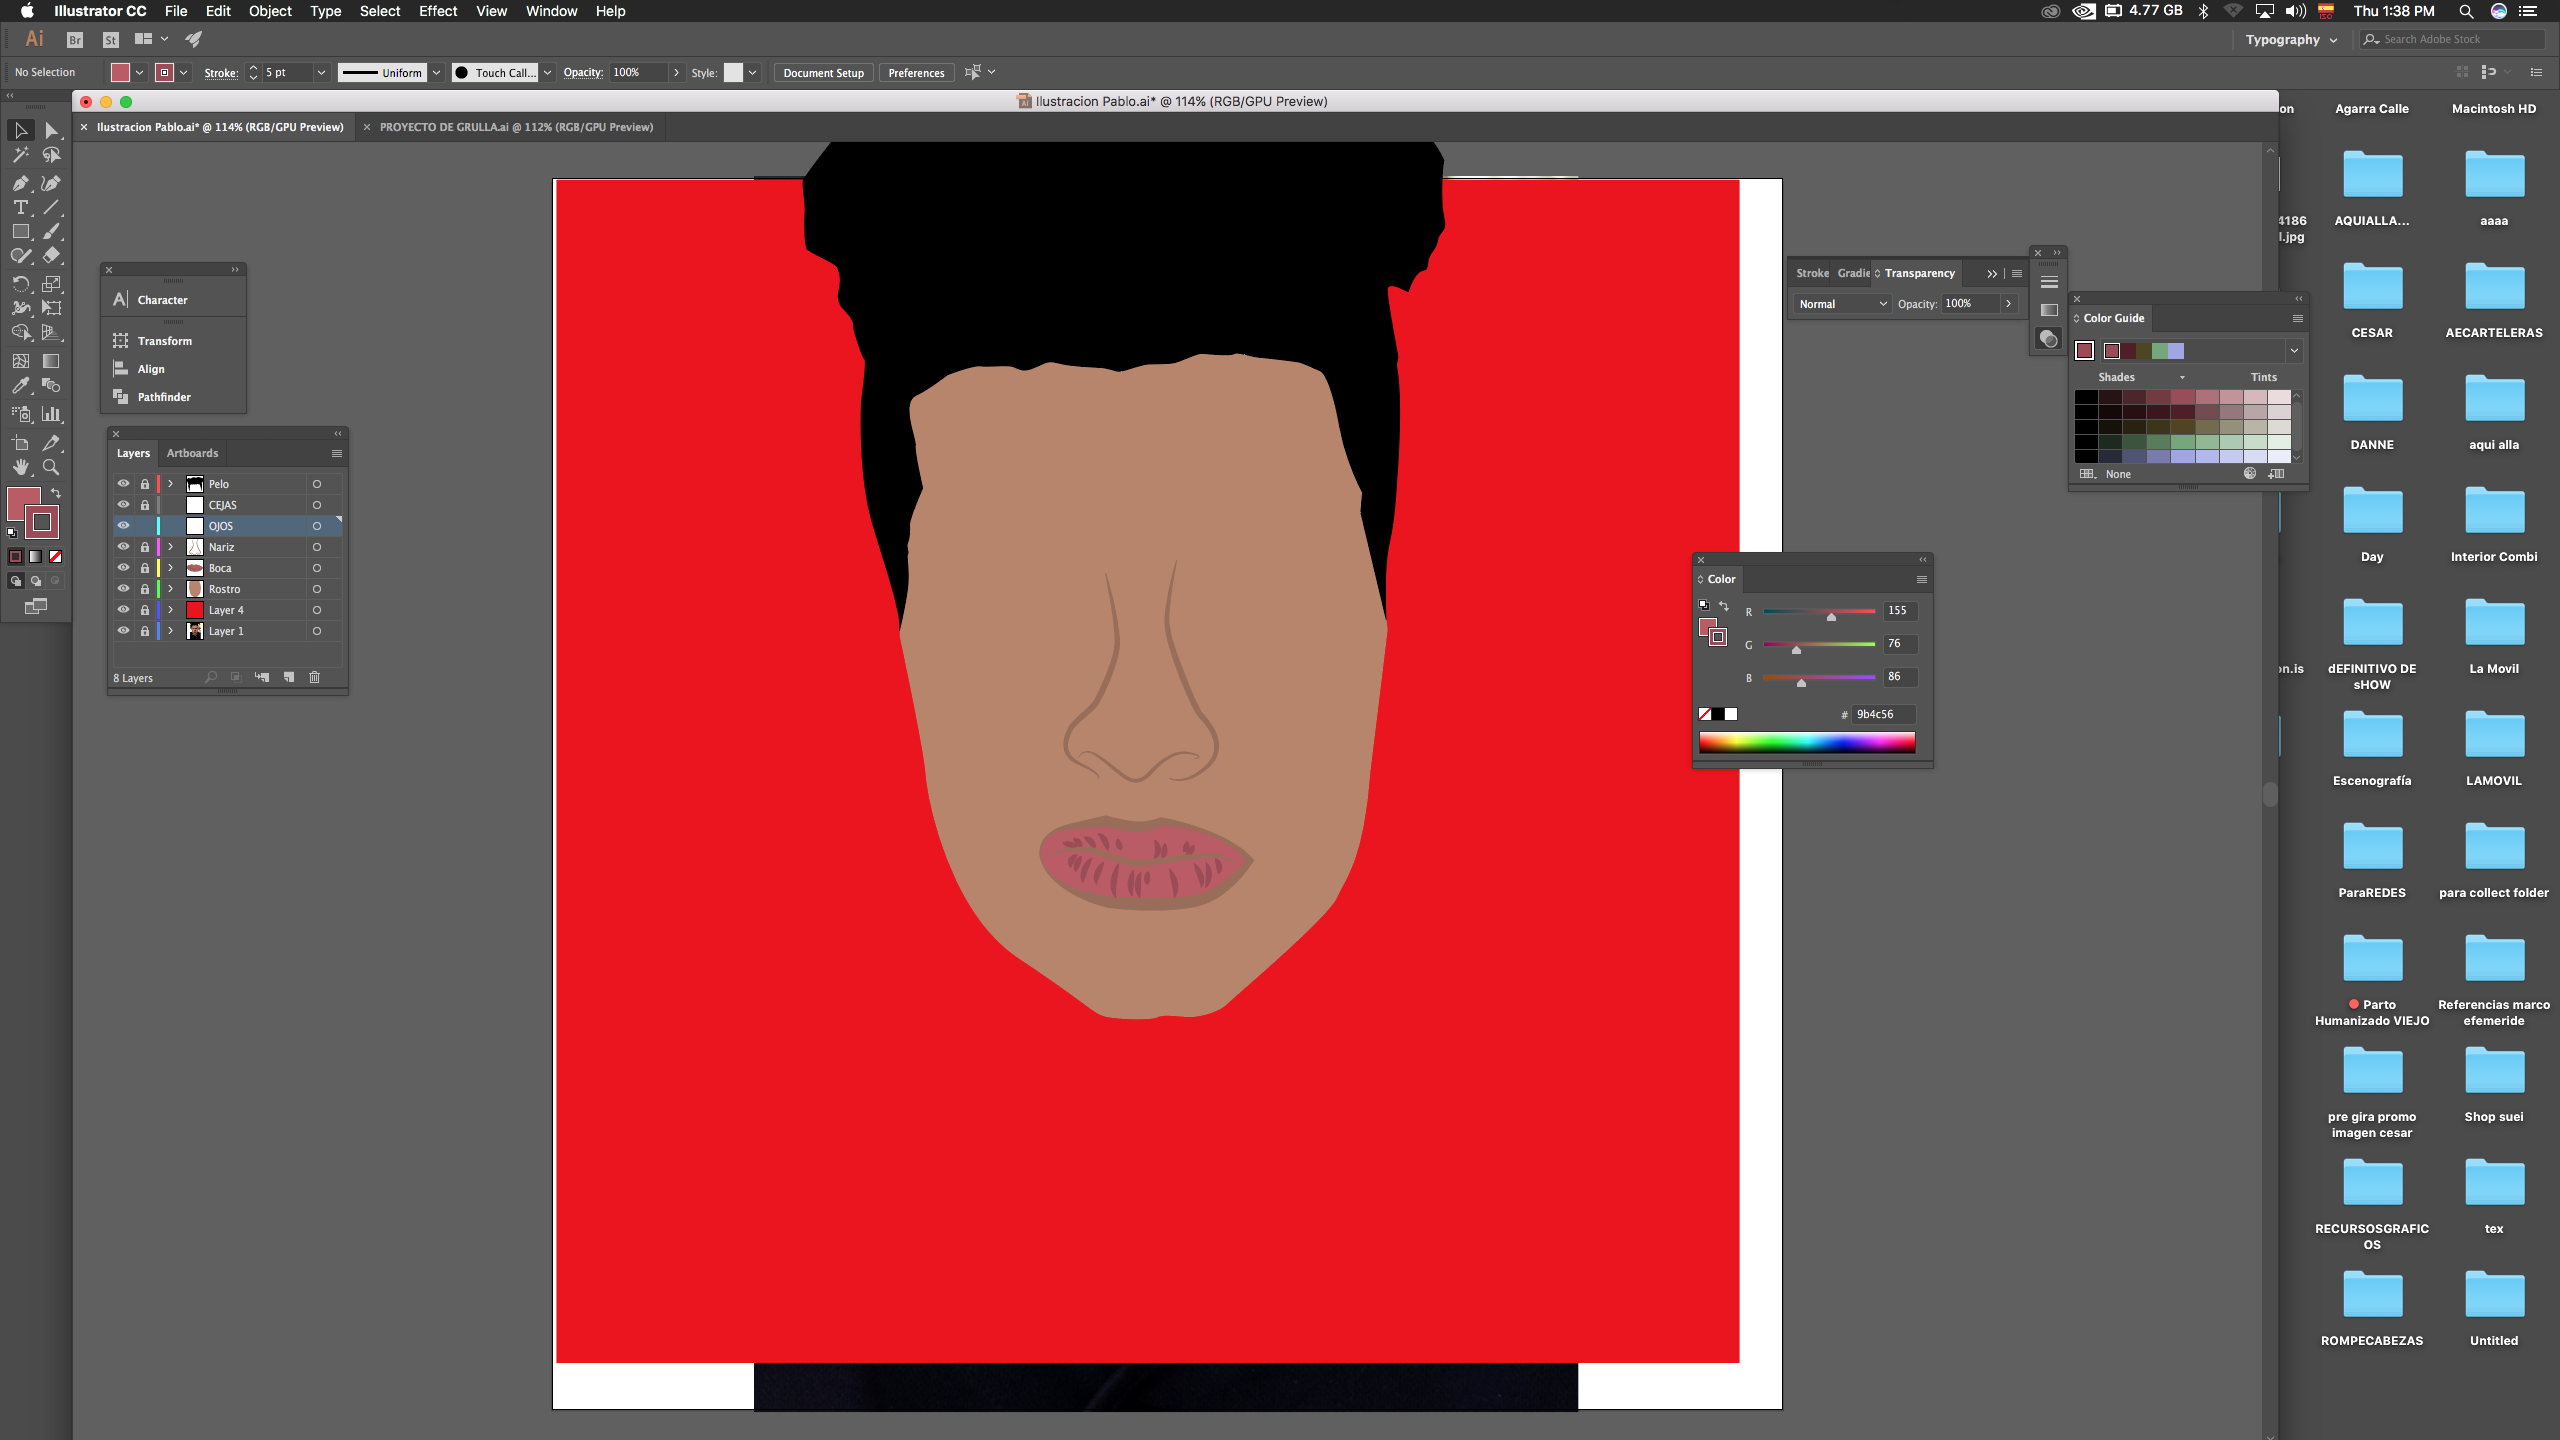Select the Pen tool
Image resolution: width=2560 pixels, height=1440 pixels.
coord(20,183)
